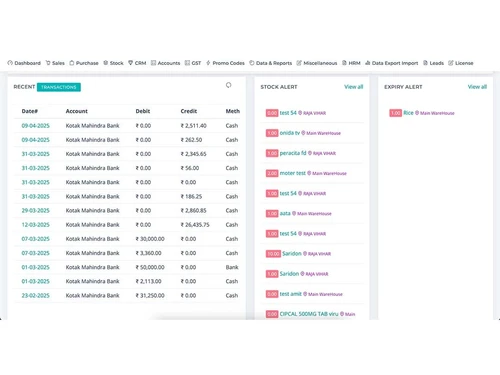The image size is (500, 375).
Task: Open the Dashboard menu item
Action: (24, 63)
